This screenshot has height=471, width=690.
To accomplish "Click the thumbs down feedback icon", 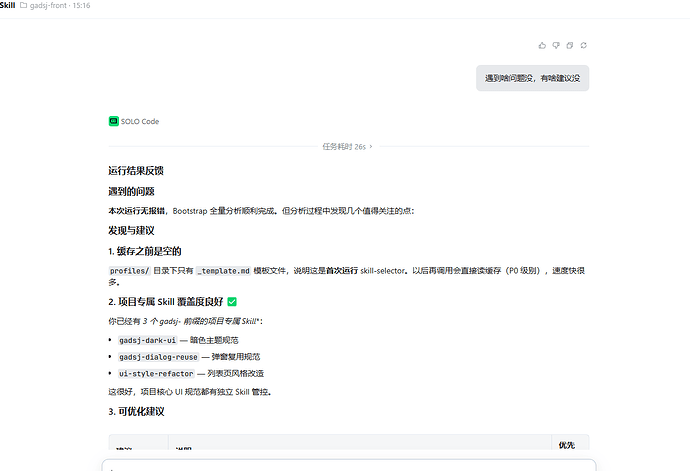I will click(556, 45).
